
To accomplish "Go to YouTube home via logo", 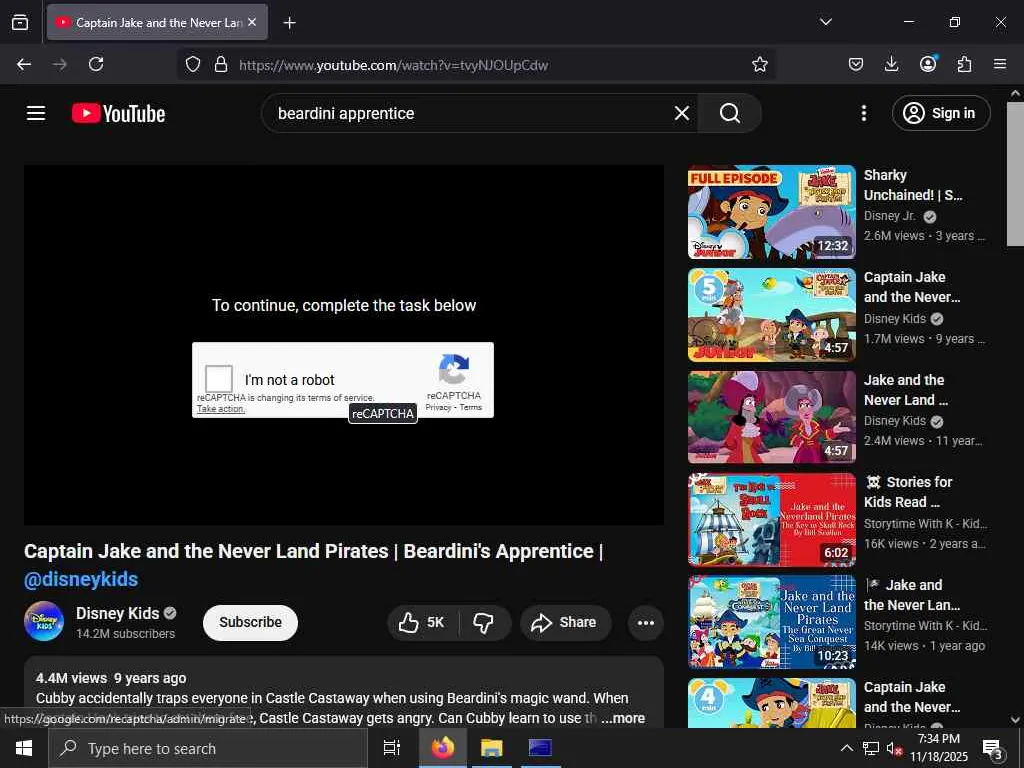I will [118, 114].
